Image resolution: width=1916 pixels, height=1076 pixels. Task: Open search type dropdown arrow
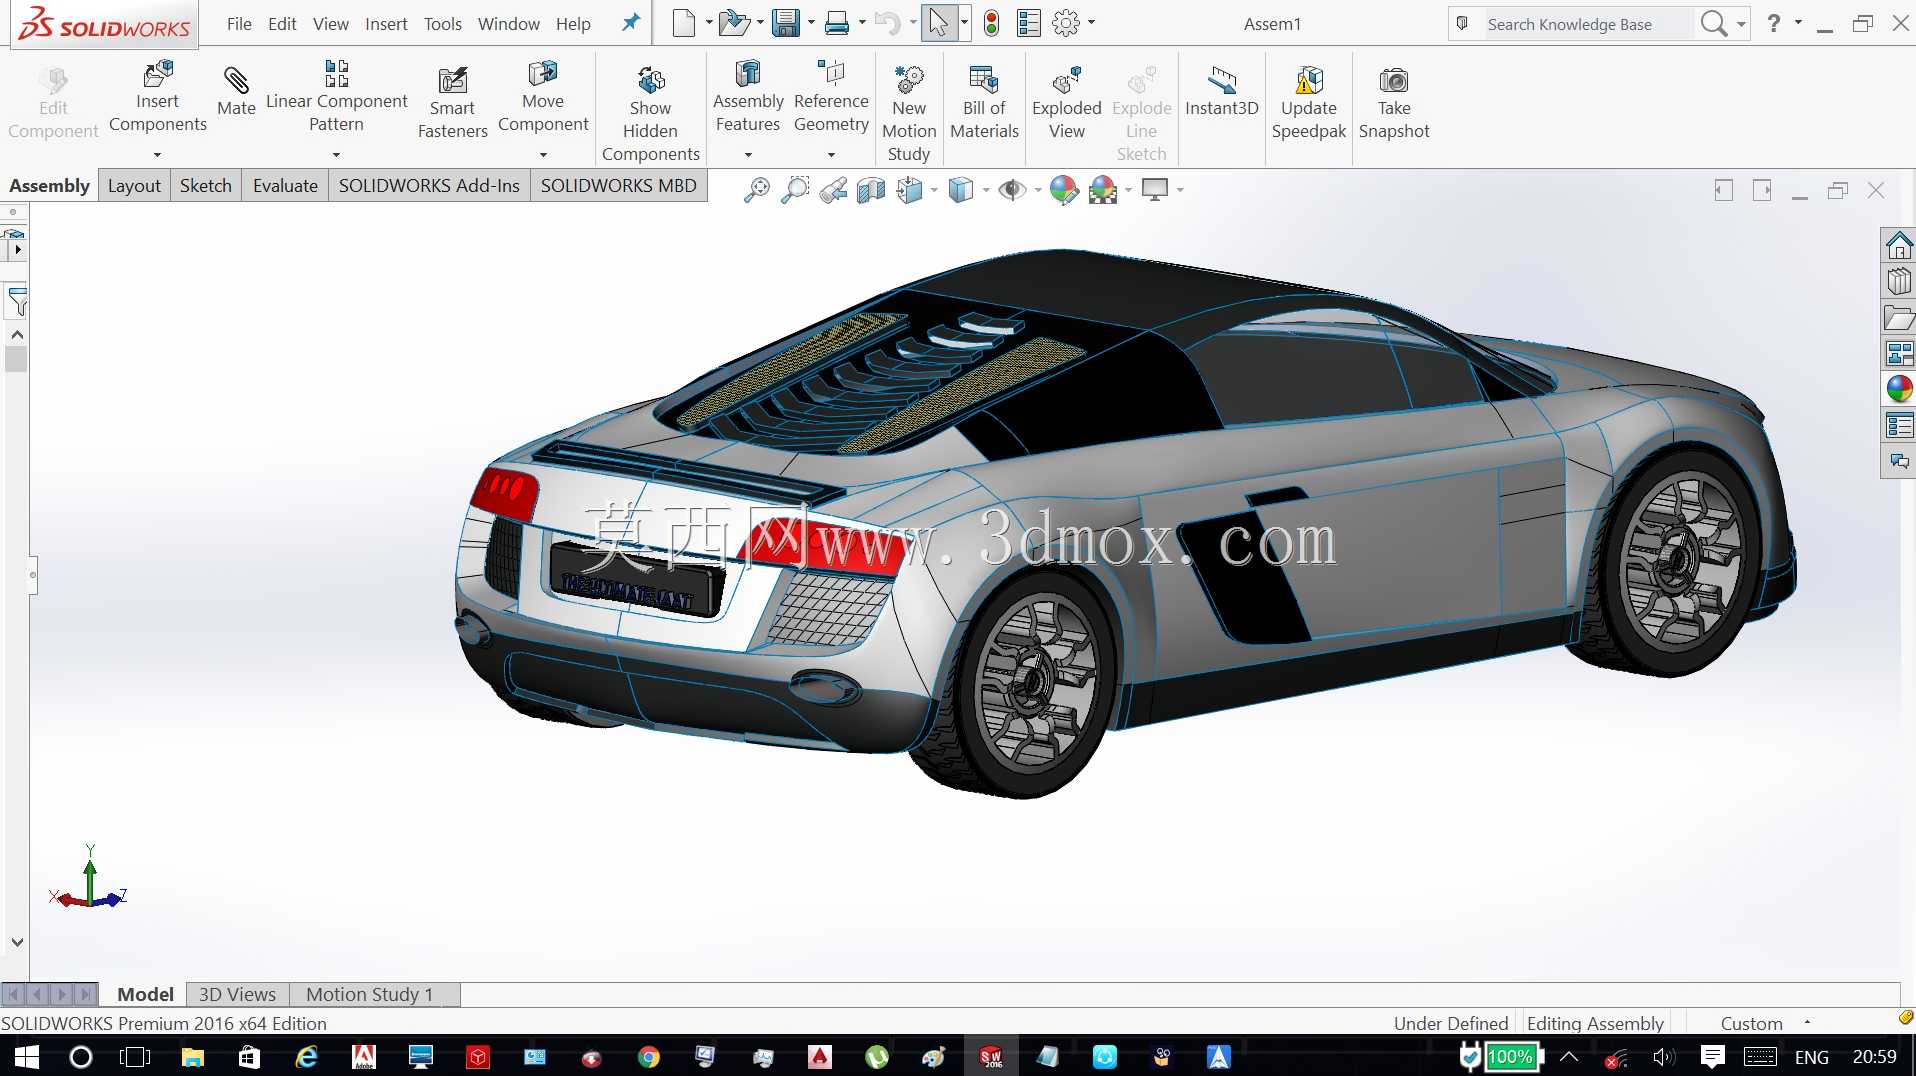1741,24
